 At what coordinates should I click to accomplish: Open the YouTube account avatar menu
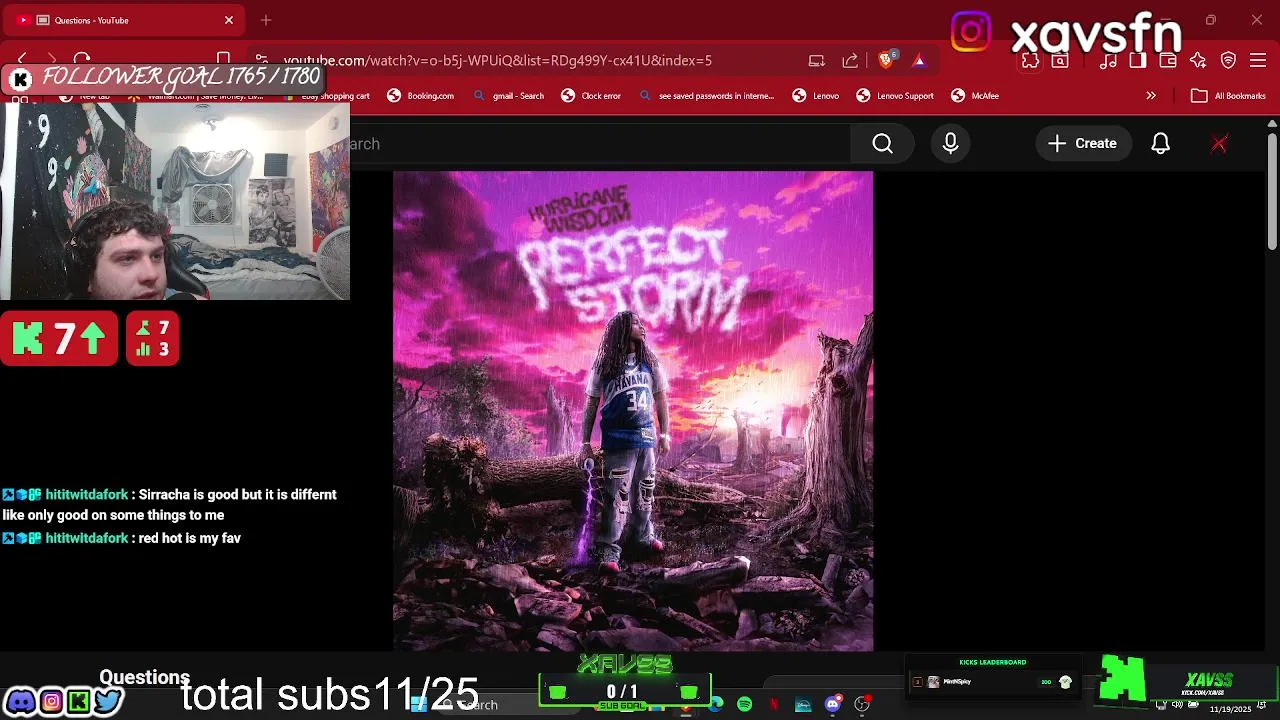[1219, 144]
